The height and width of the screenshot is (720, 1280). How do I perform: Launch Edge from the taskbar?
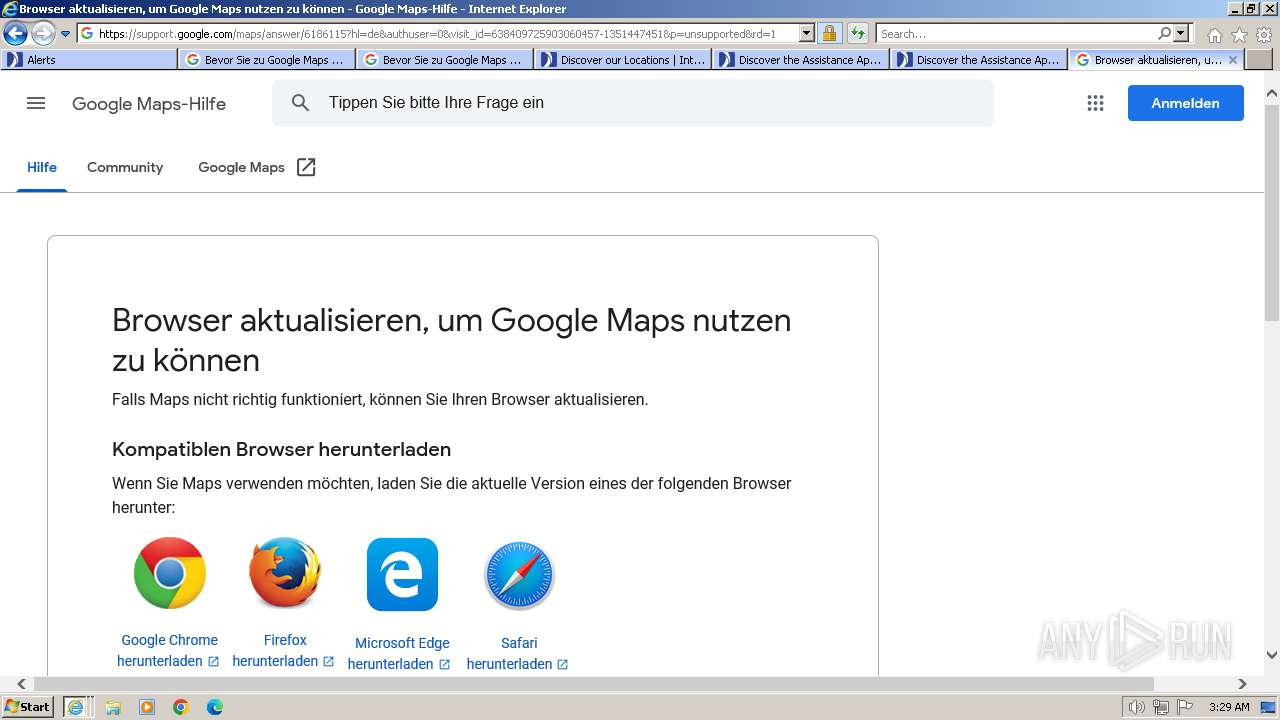tap(215, 707)
